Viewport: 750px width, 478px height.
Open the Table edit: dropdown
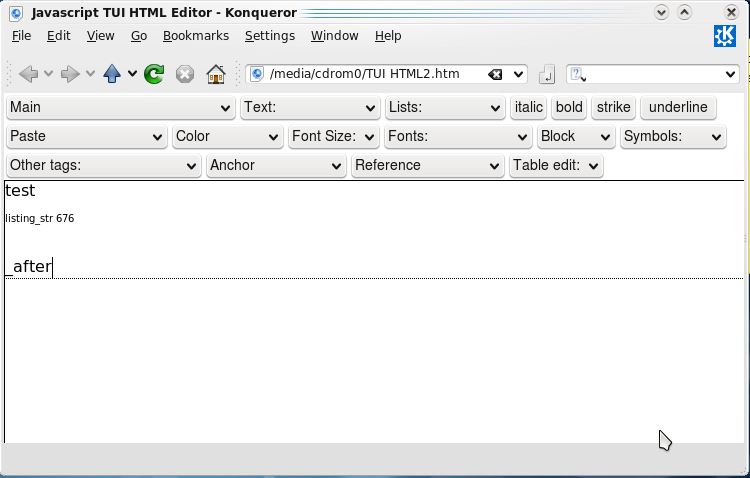click(x=556, y=166)
